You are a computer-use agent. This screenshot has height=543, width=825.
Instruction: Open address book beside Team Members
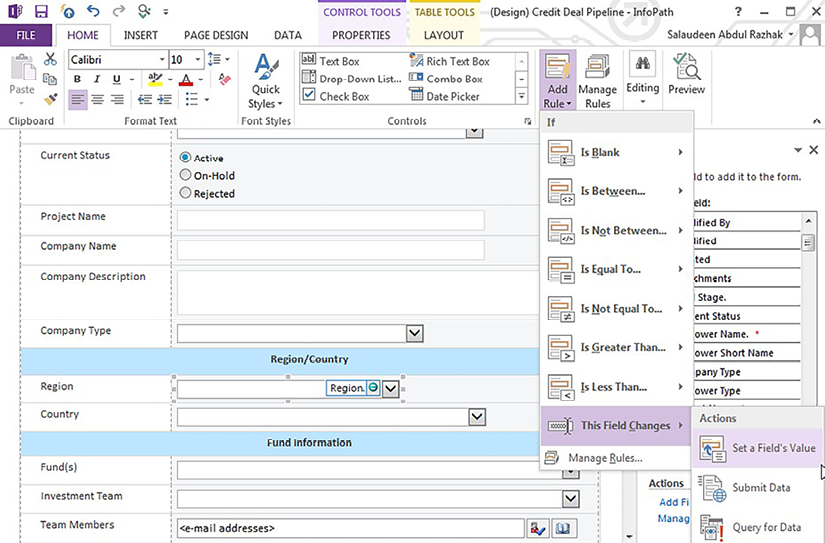562,528
